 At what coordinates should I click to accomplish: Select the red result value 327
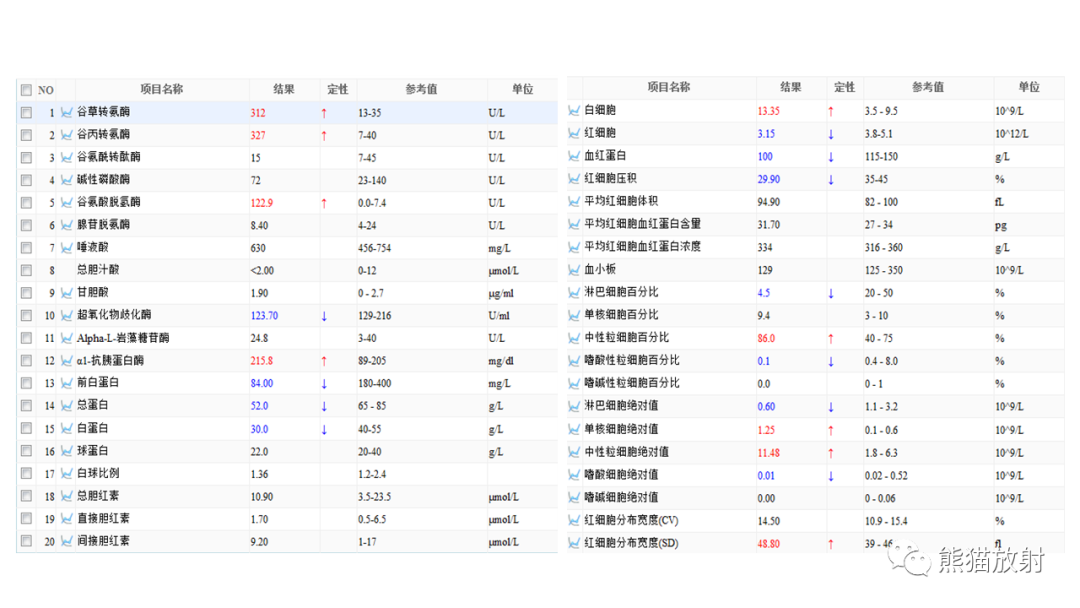[x=258, y=136]
